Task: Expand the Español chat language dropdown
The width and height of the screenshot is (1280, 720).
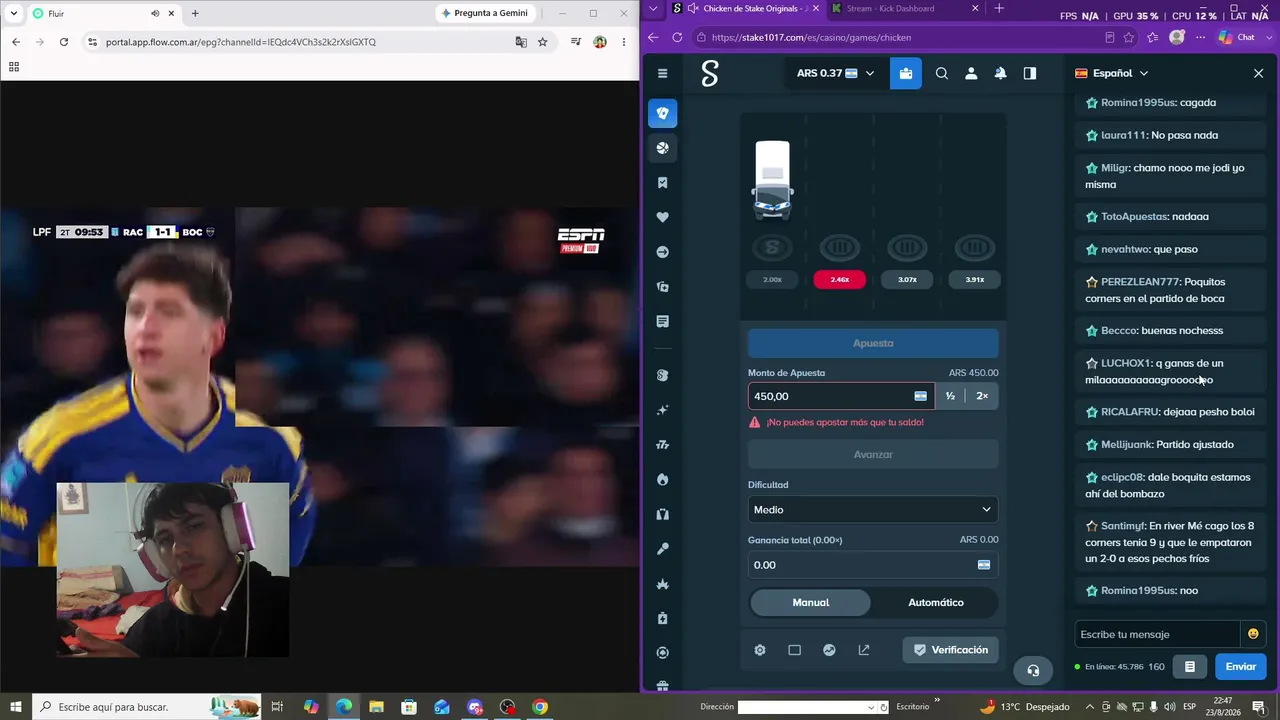Action: 1112,73
